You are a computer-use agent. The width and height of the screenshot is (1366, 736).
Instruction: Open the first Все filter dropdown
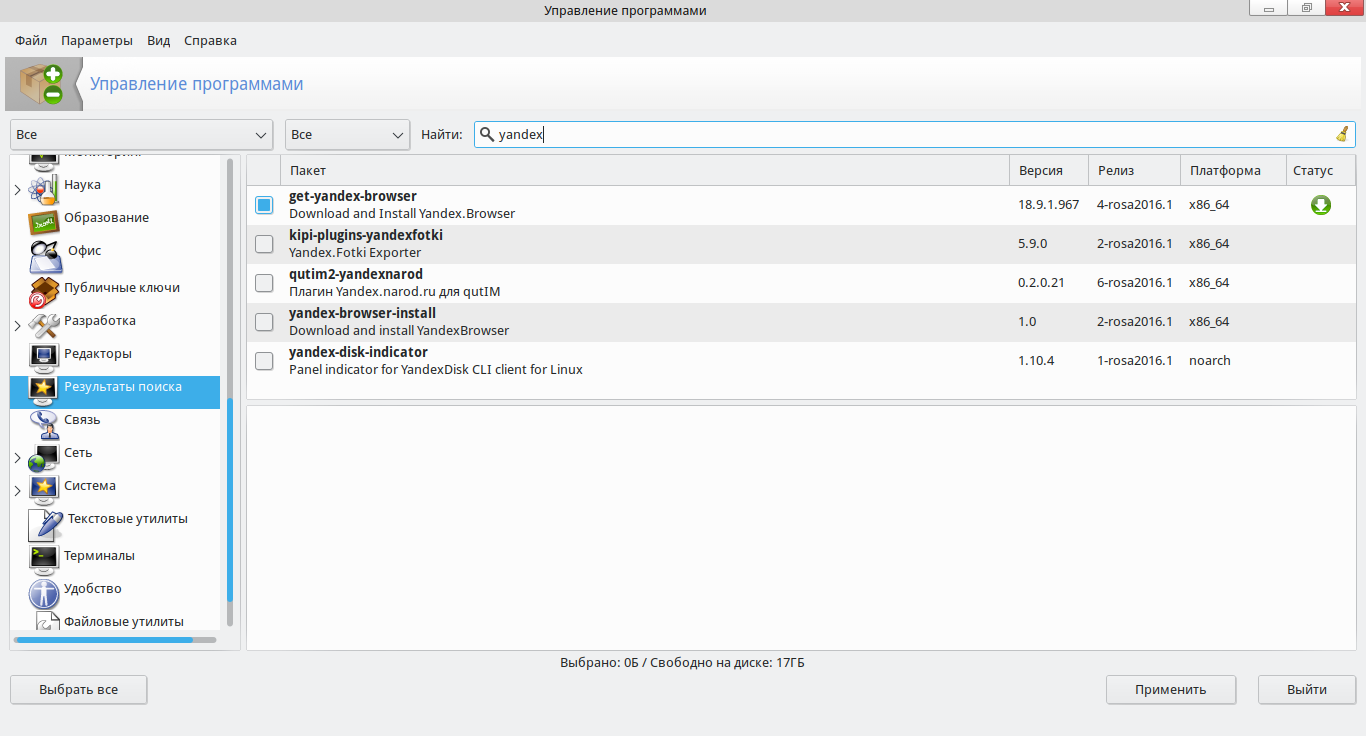tap(141, 134)
